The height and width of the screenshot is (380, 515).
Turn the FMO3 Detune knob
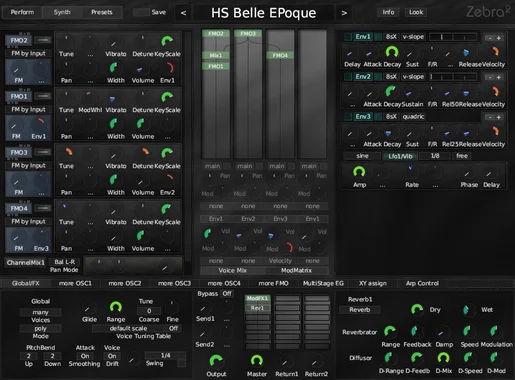point(144,153)
